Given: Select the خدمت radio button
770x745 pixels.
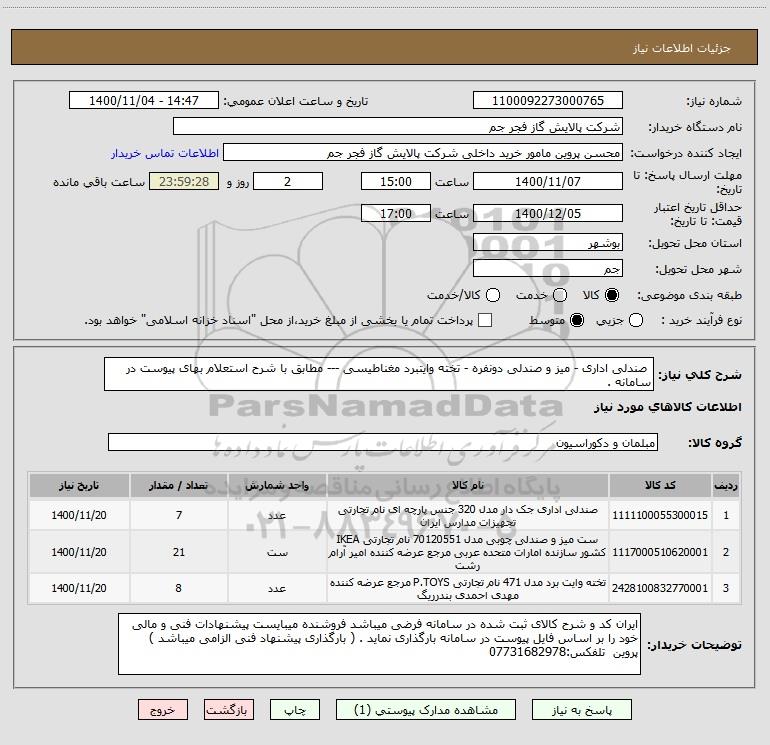Looking at the screenshot, I should (x=560, y=295).
